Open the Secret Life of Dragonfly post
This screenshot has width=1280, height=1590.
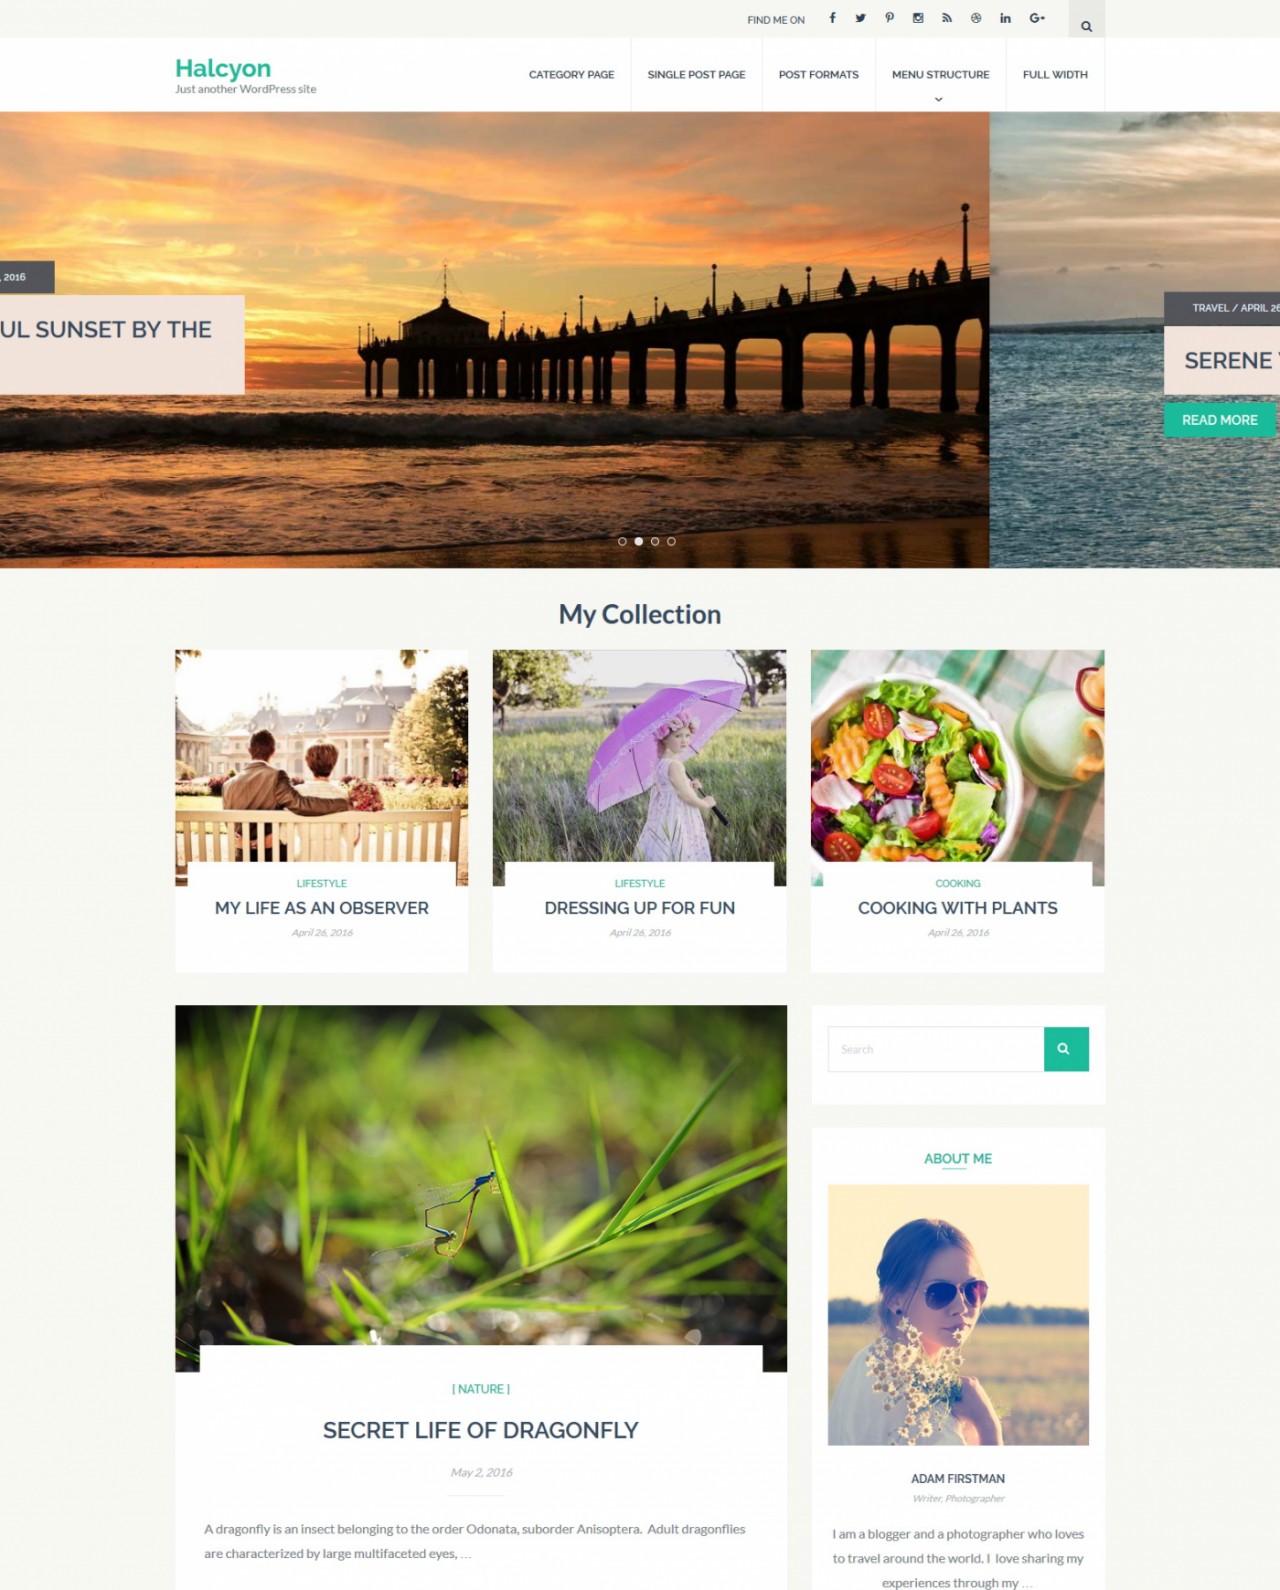pos(480,1431)
